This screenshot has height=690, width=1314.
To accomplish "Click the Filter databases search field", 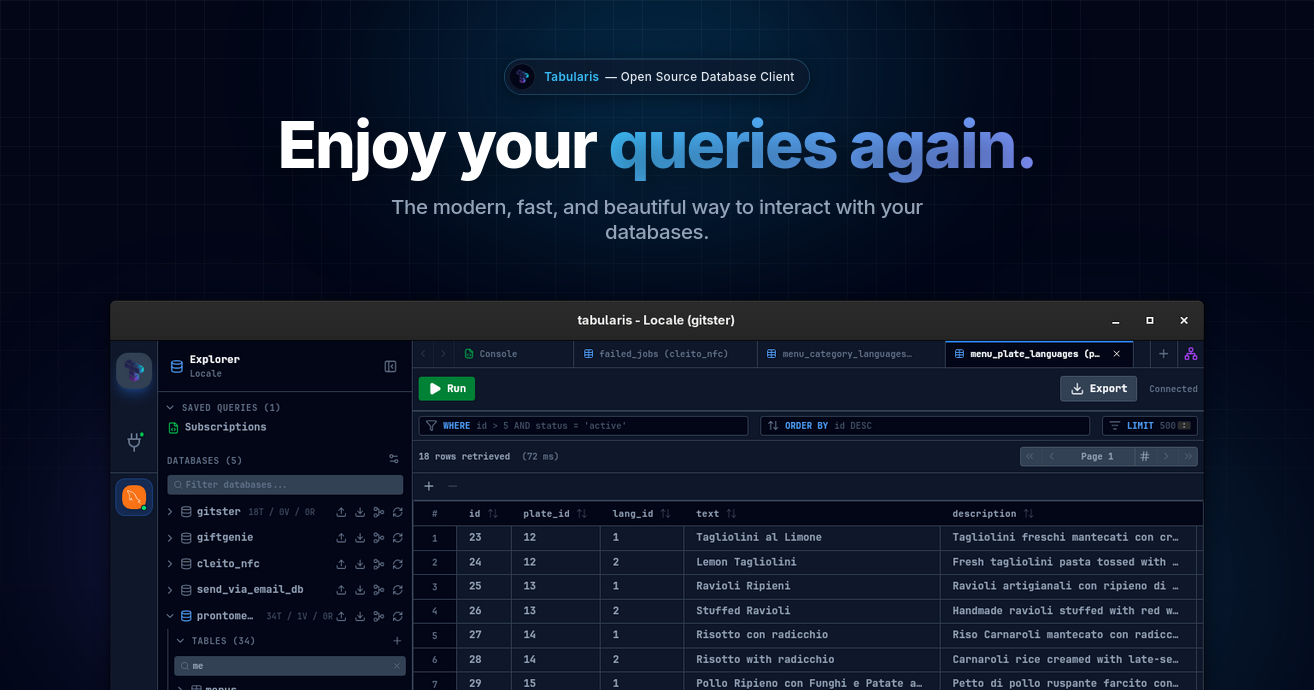I will tap(286, 485).
